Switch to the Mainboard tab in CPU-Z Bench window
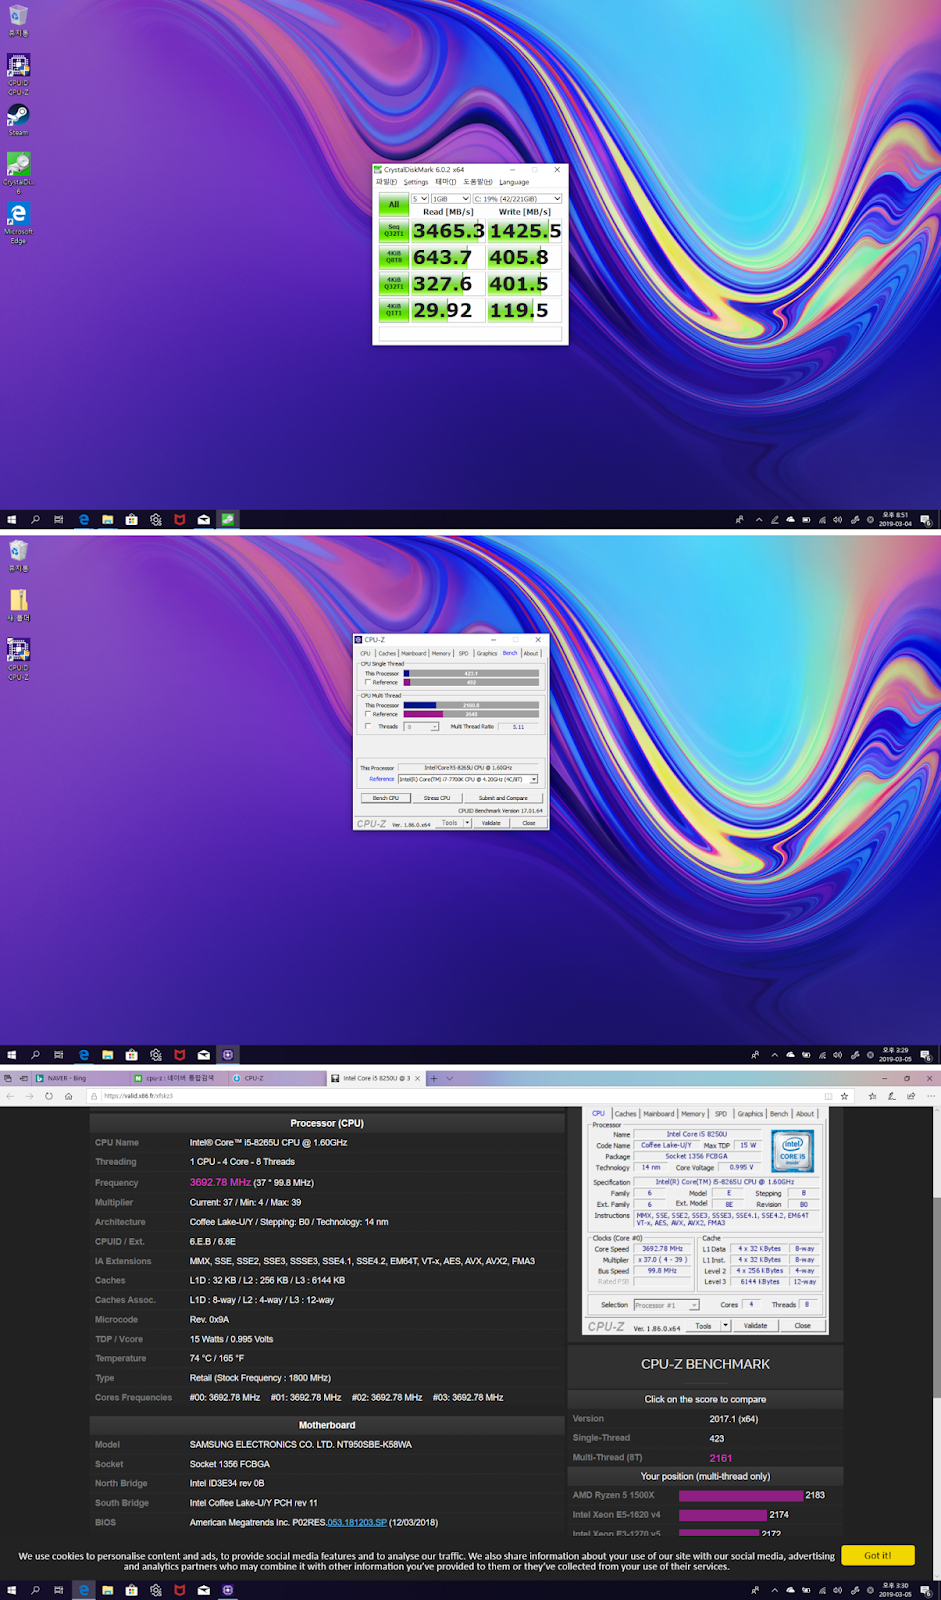The image size is (941, 1600). click(x=414, y=653)
